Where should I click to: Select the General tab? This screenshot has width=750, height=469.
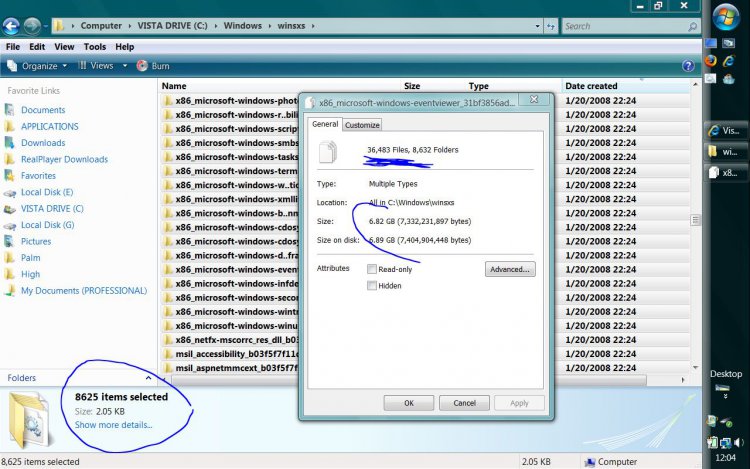(325, 124)
